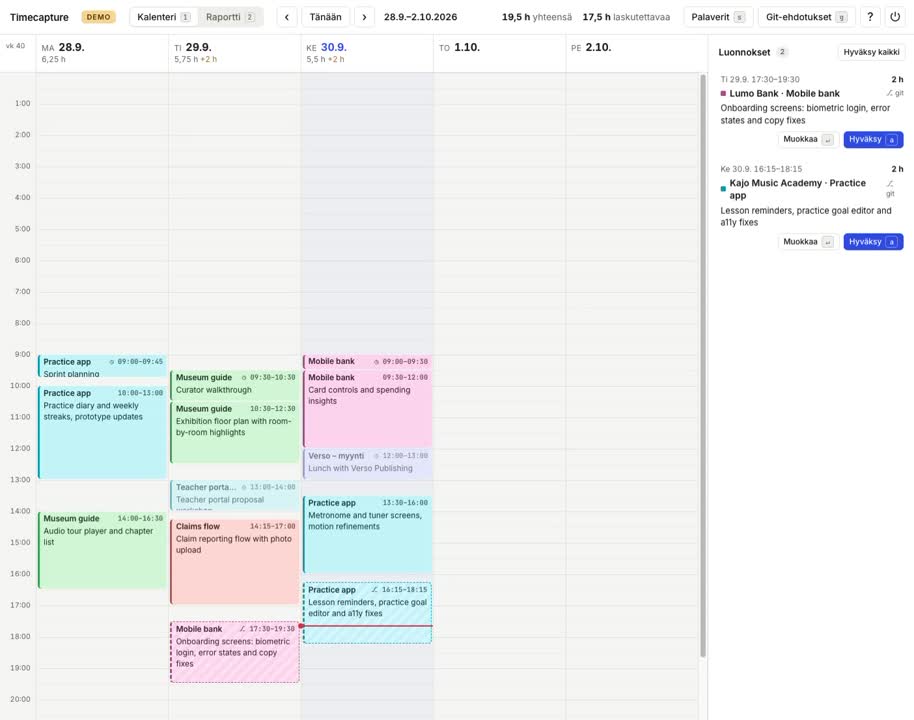Select the Tuesday 29.9. day header

click(234, 52)
